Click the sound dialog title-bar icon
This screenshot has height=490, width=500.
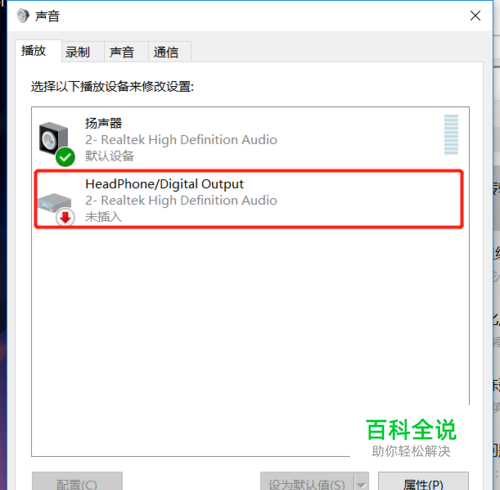point(23,16)
